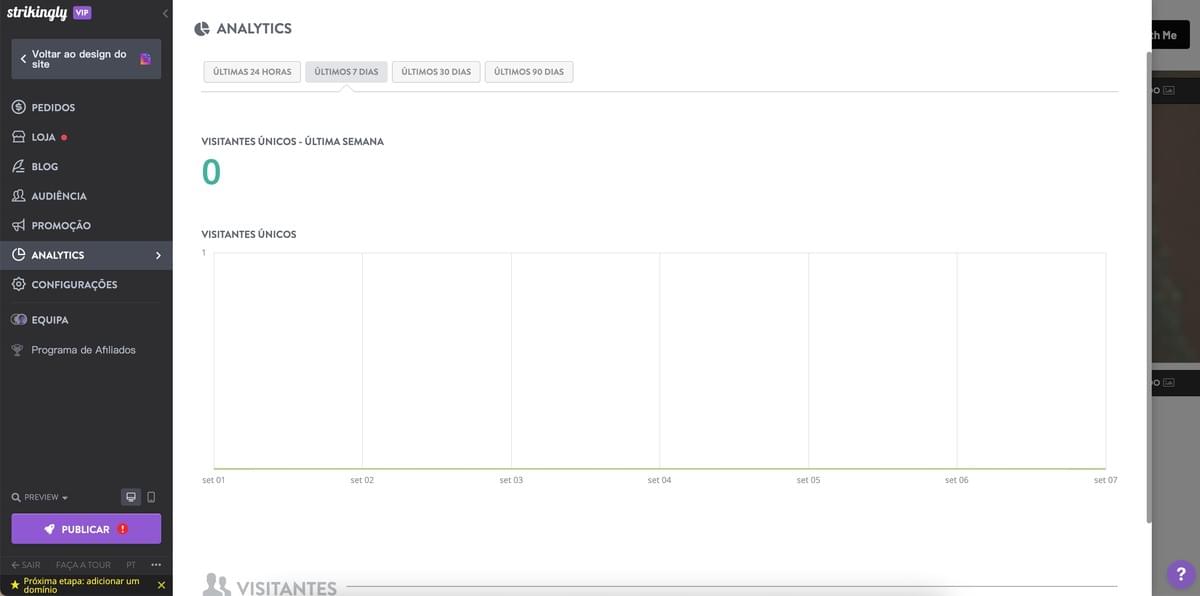This screenshot has width=1200, height=596.
Task: Open the Loja store section
Action: pyautogui.click(x=86, y=137)
